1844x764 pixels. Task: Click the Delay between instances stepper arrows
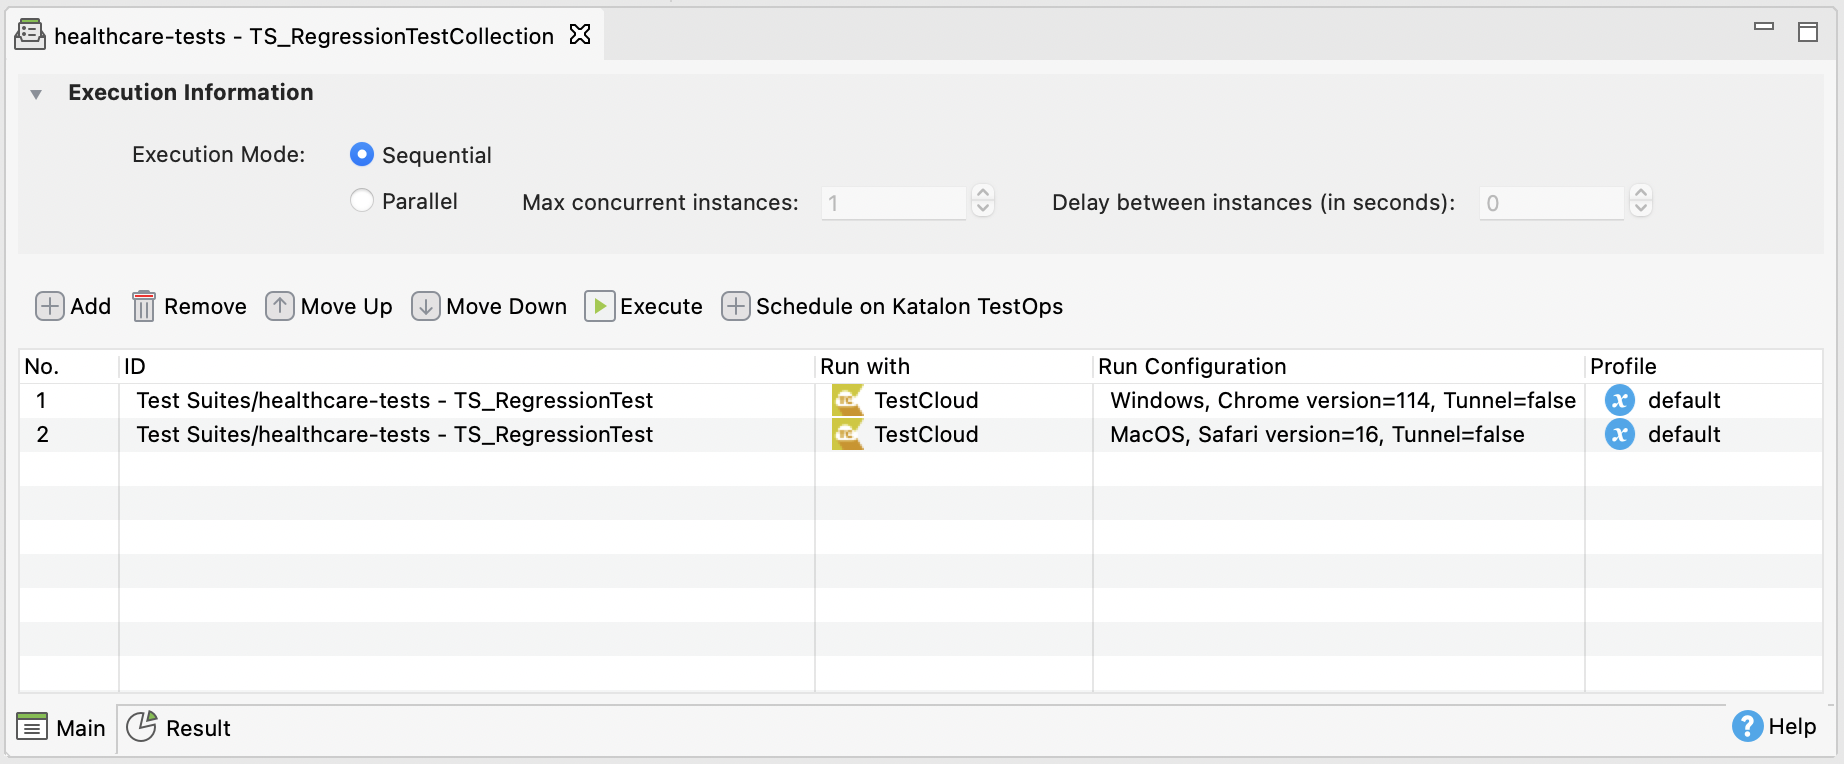(1640, 202)
